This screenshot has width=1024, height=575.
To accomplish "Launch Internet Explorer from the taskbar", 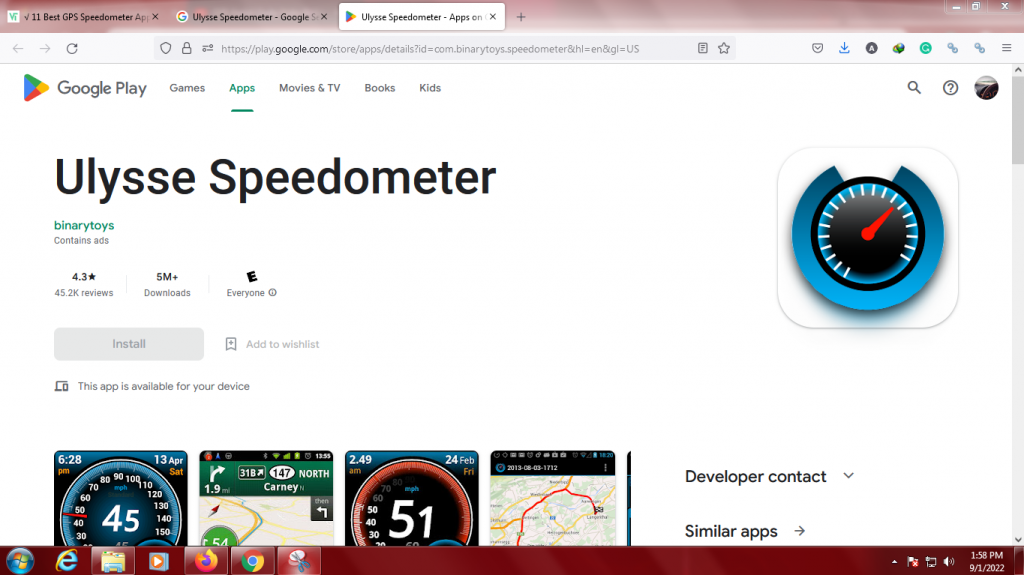I will [67, 561].
